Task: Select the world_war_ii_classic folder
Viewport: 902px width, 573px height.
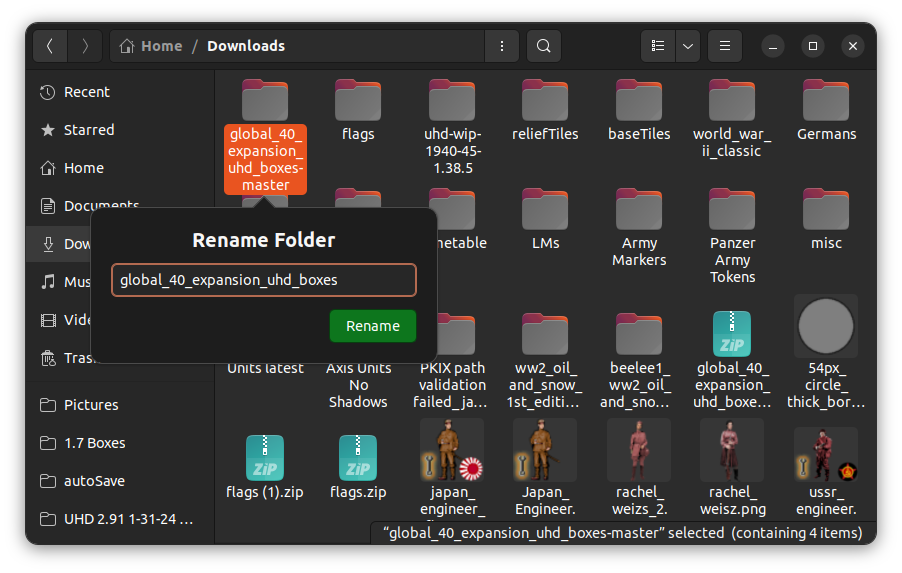Action: click(x=732, y=119)
